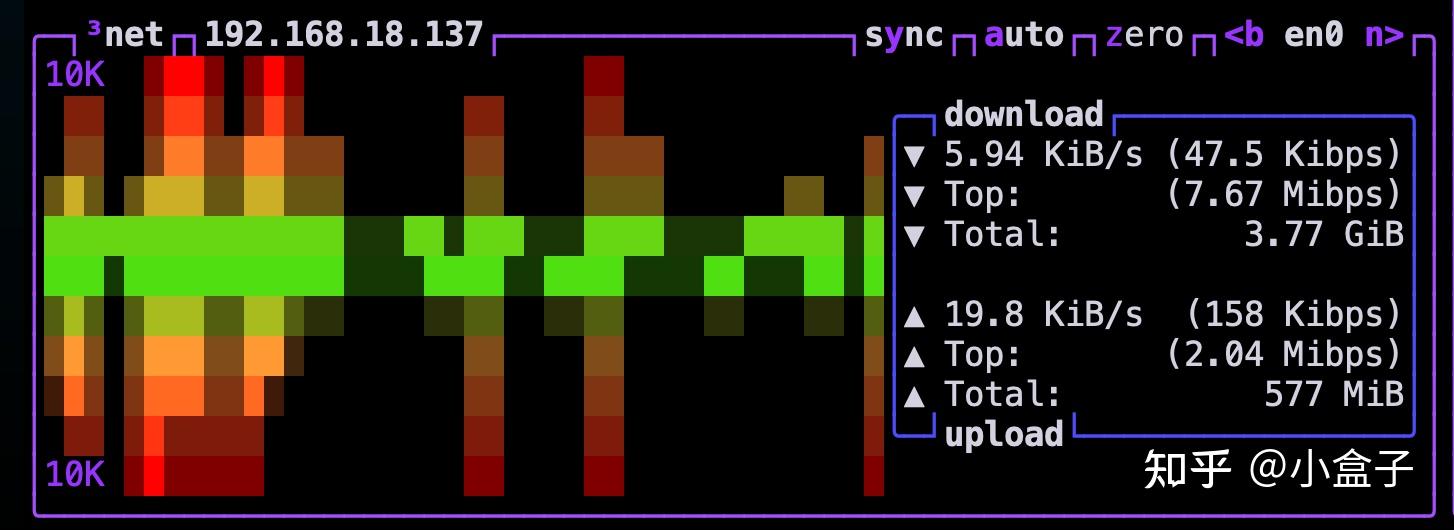
Task: Select previous interface with <b
Action: (1244, 36)
